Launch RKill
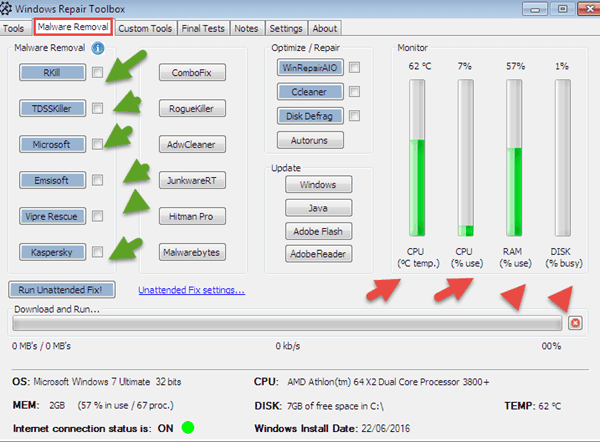 [52, 72]
